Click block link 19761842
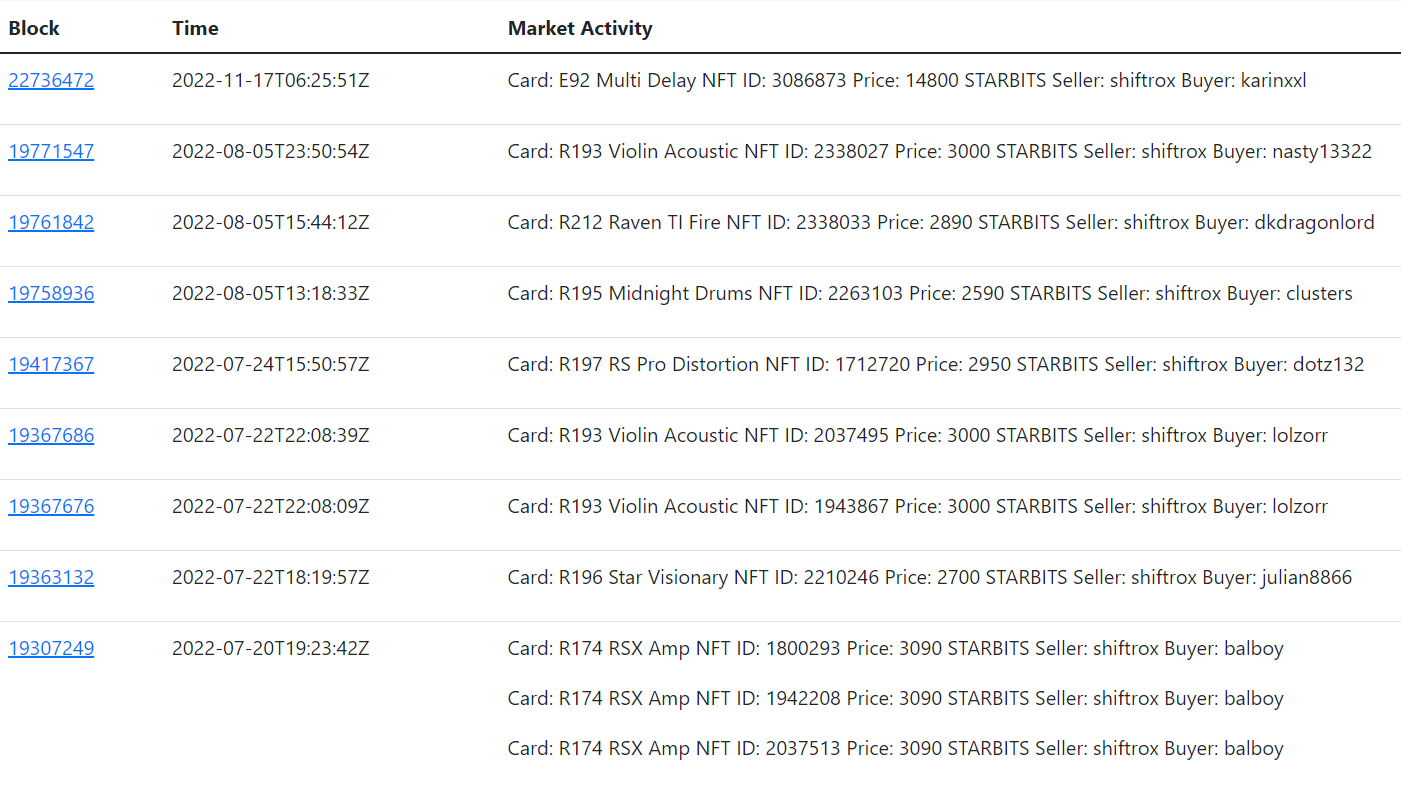This screenshot has width=1401, height=790. (51, 222)
